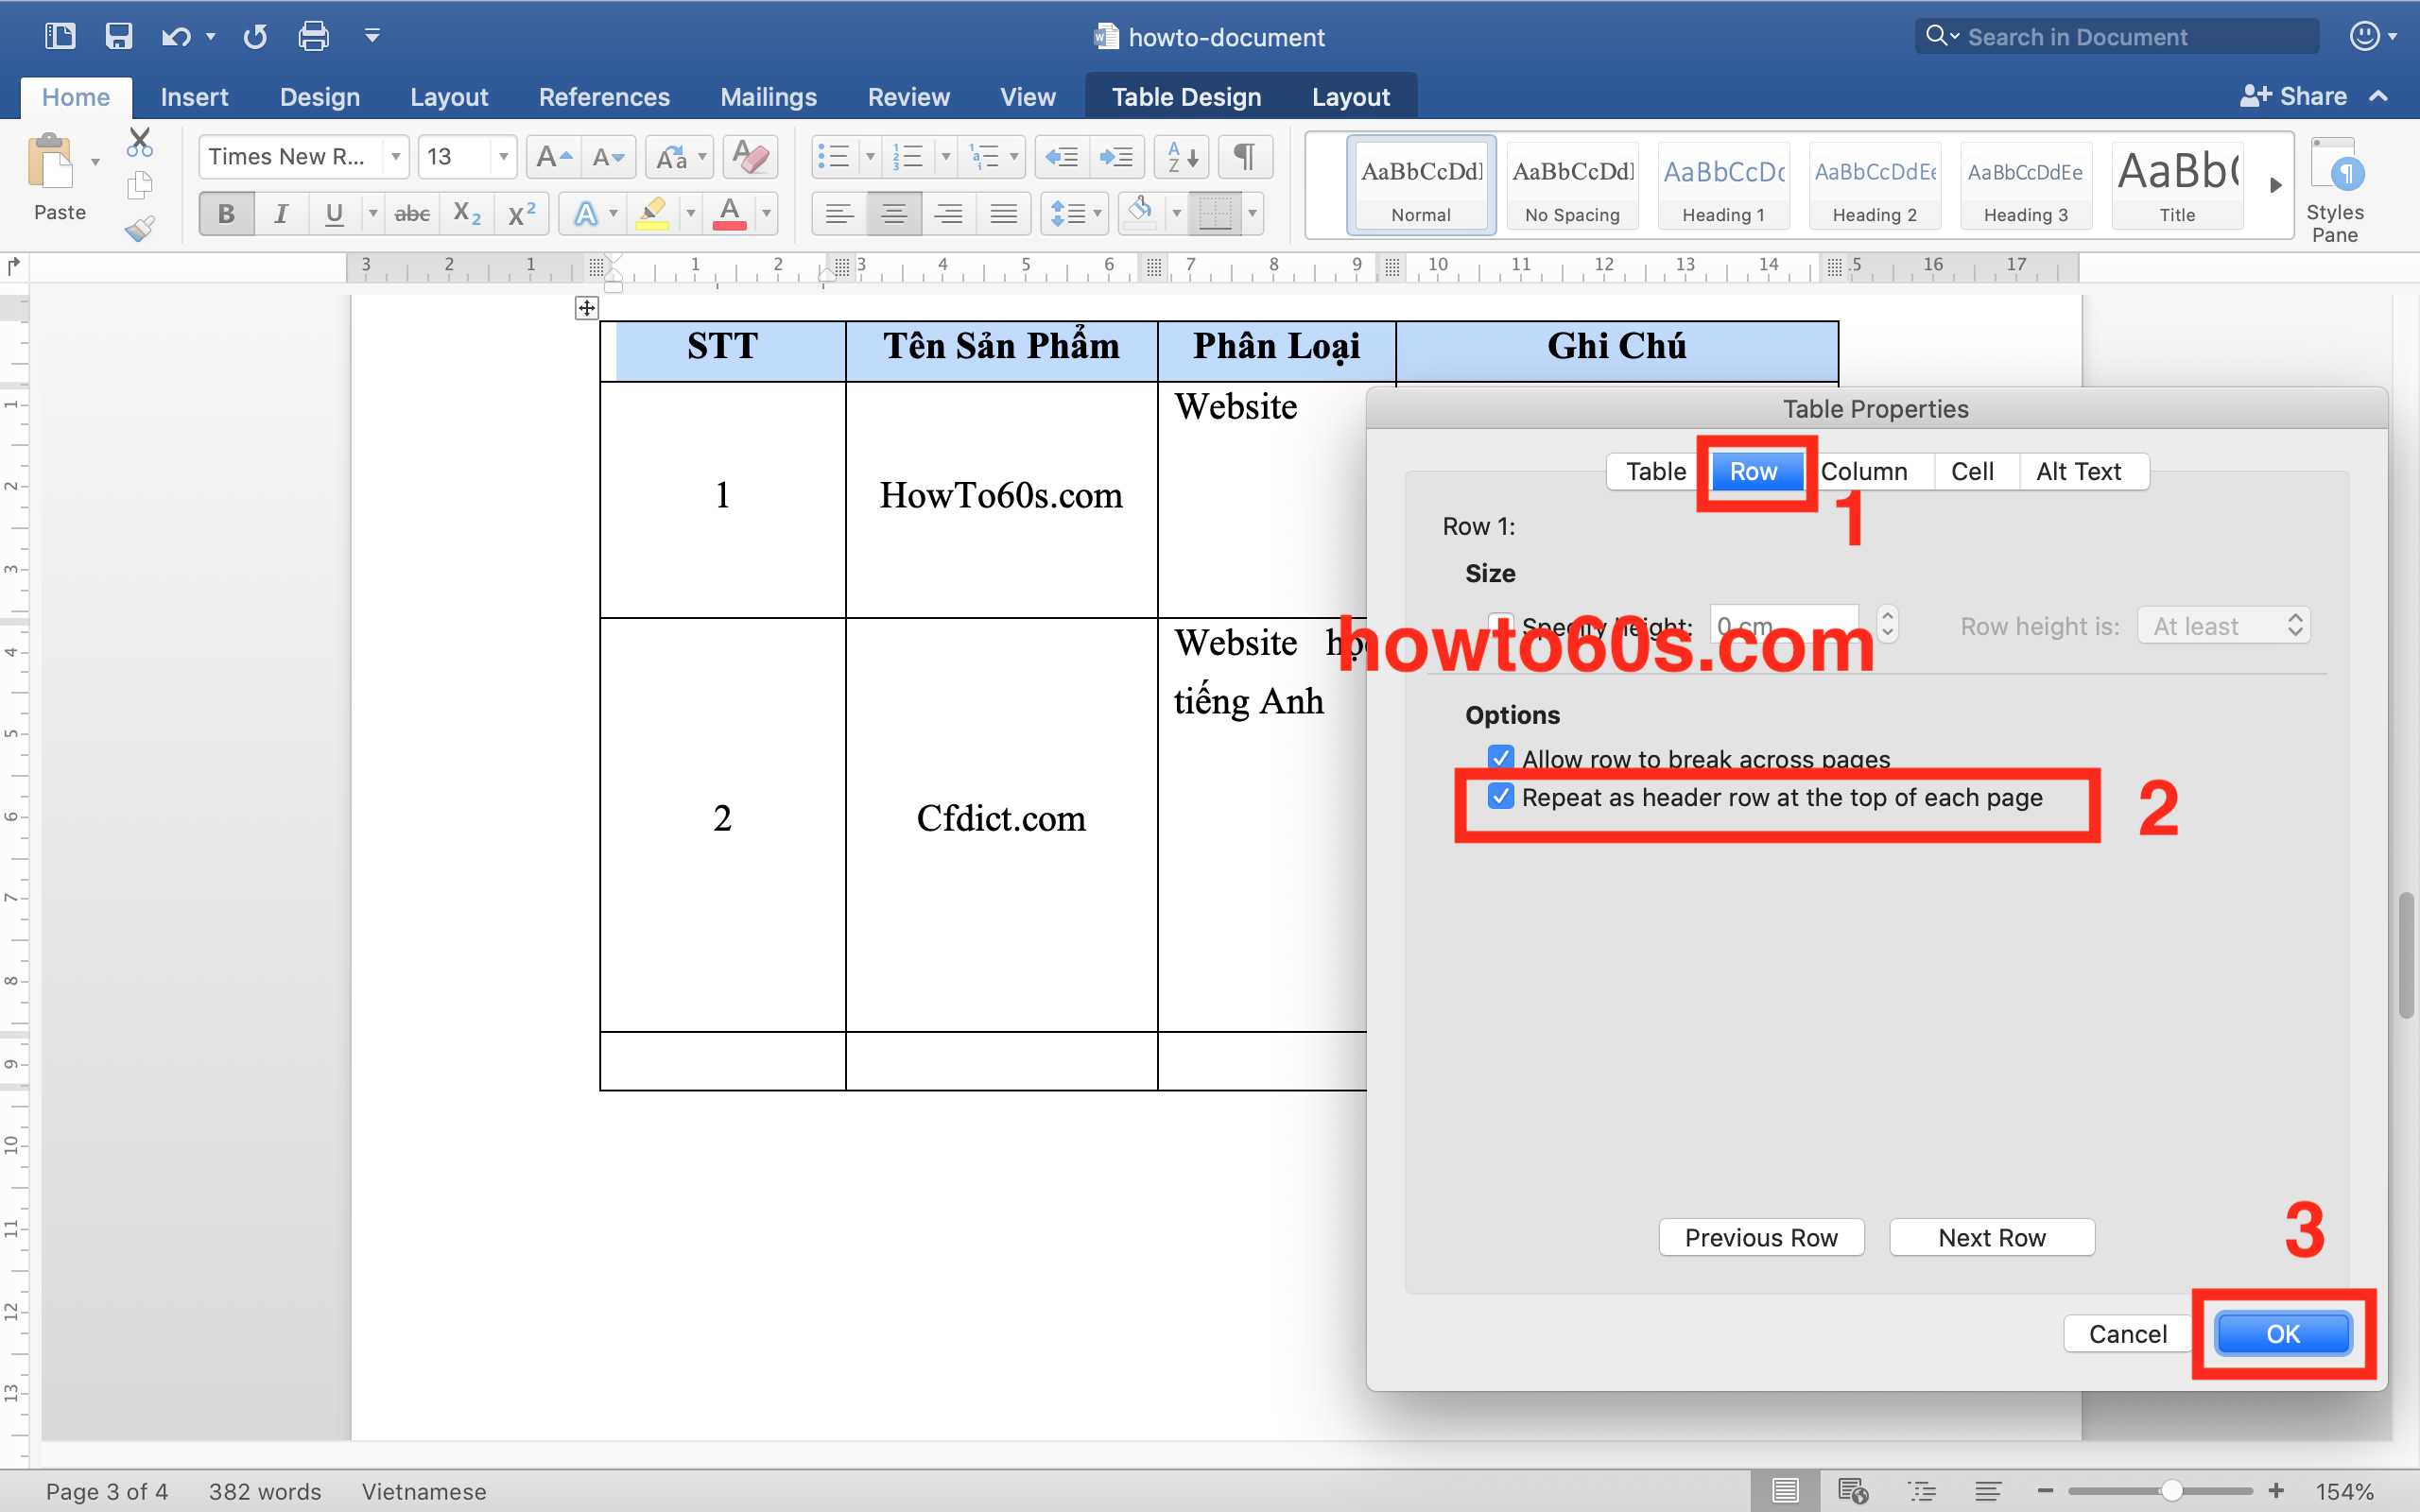The height and width of the screenshot is (1512, 2420).
Task: Open Customize Quick Access Toolbar dropdown
Action: point(372,37)
